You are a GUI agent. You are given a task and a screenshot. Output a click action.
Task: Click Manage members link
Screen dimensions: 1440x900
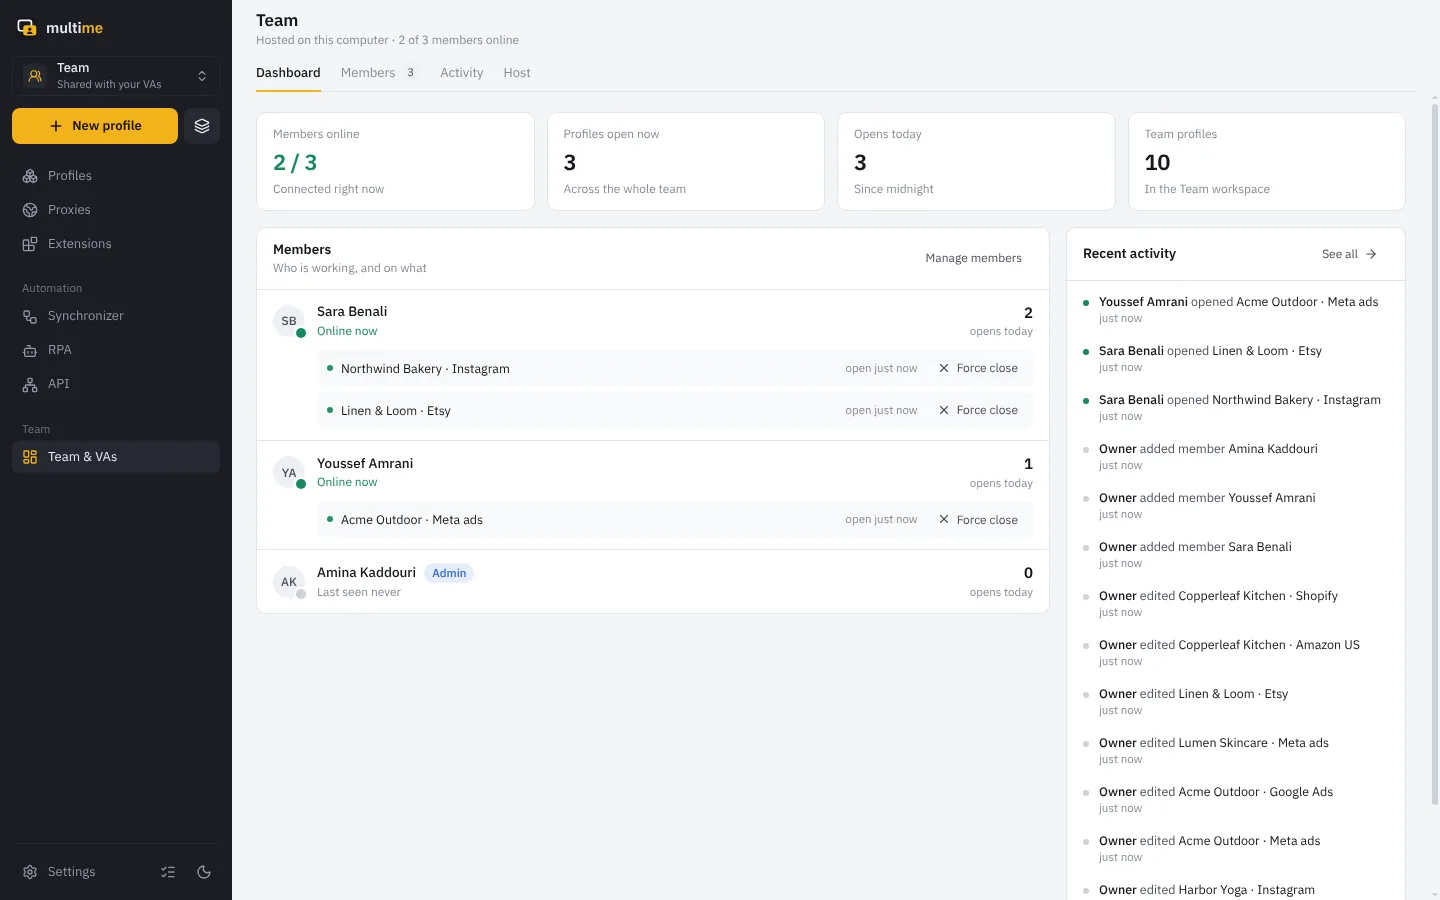[974, 258]
